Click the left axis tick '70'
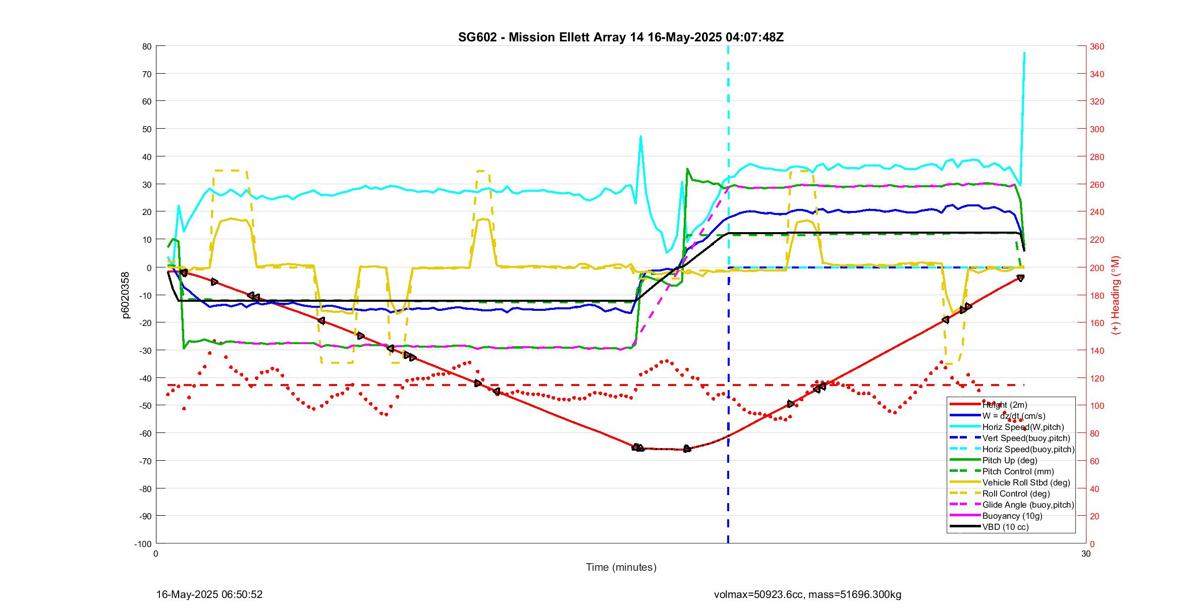Viewport: 1200px width, 611px height. (146, 74)
